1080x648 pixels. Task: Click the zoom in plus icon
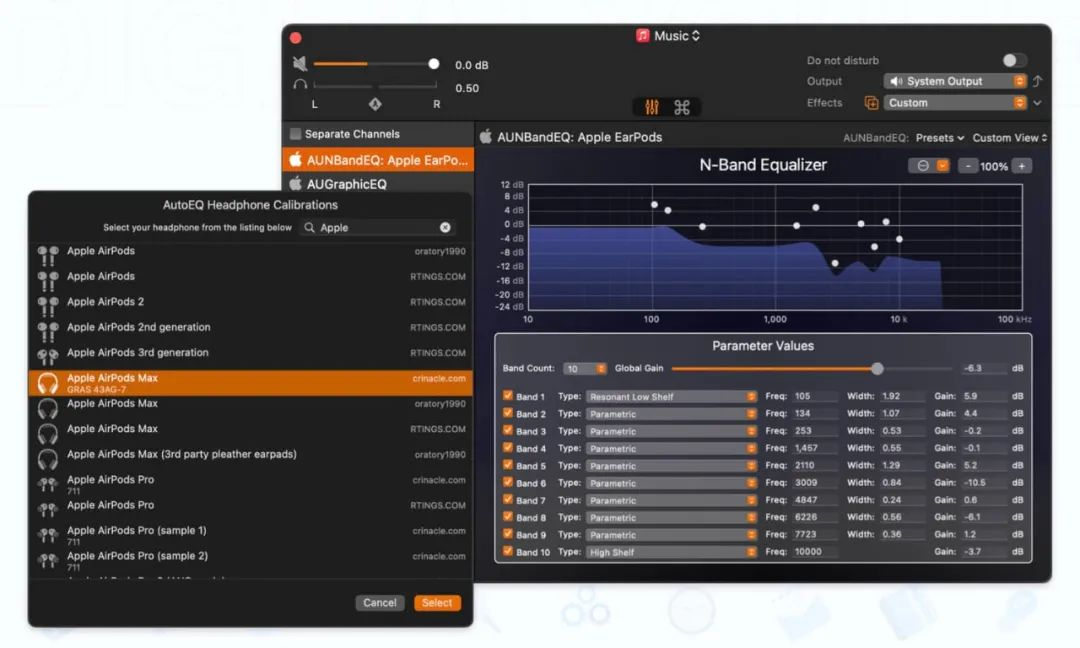tap(1022, 166)
